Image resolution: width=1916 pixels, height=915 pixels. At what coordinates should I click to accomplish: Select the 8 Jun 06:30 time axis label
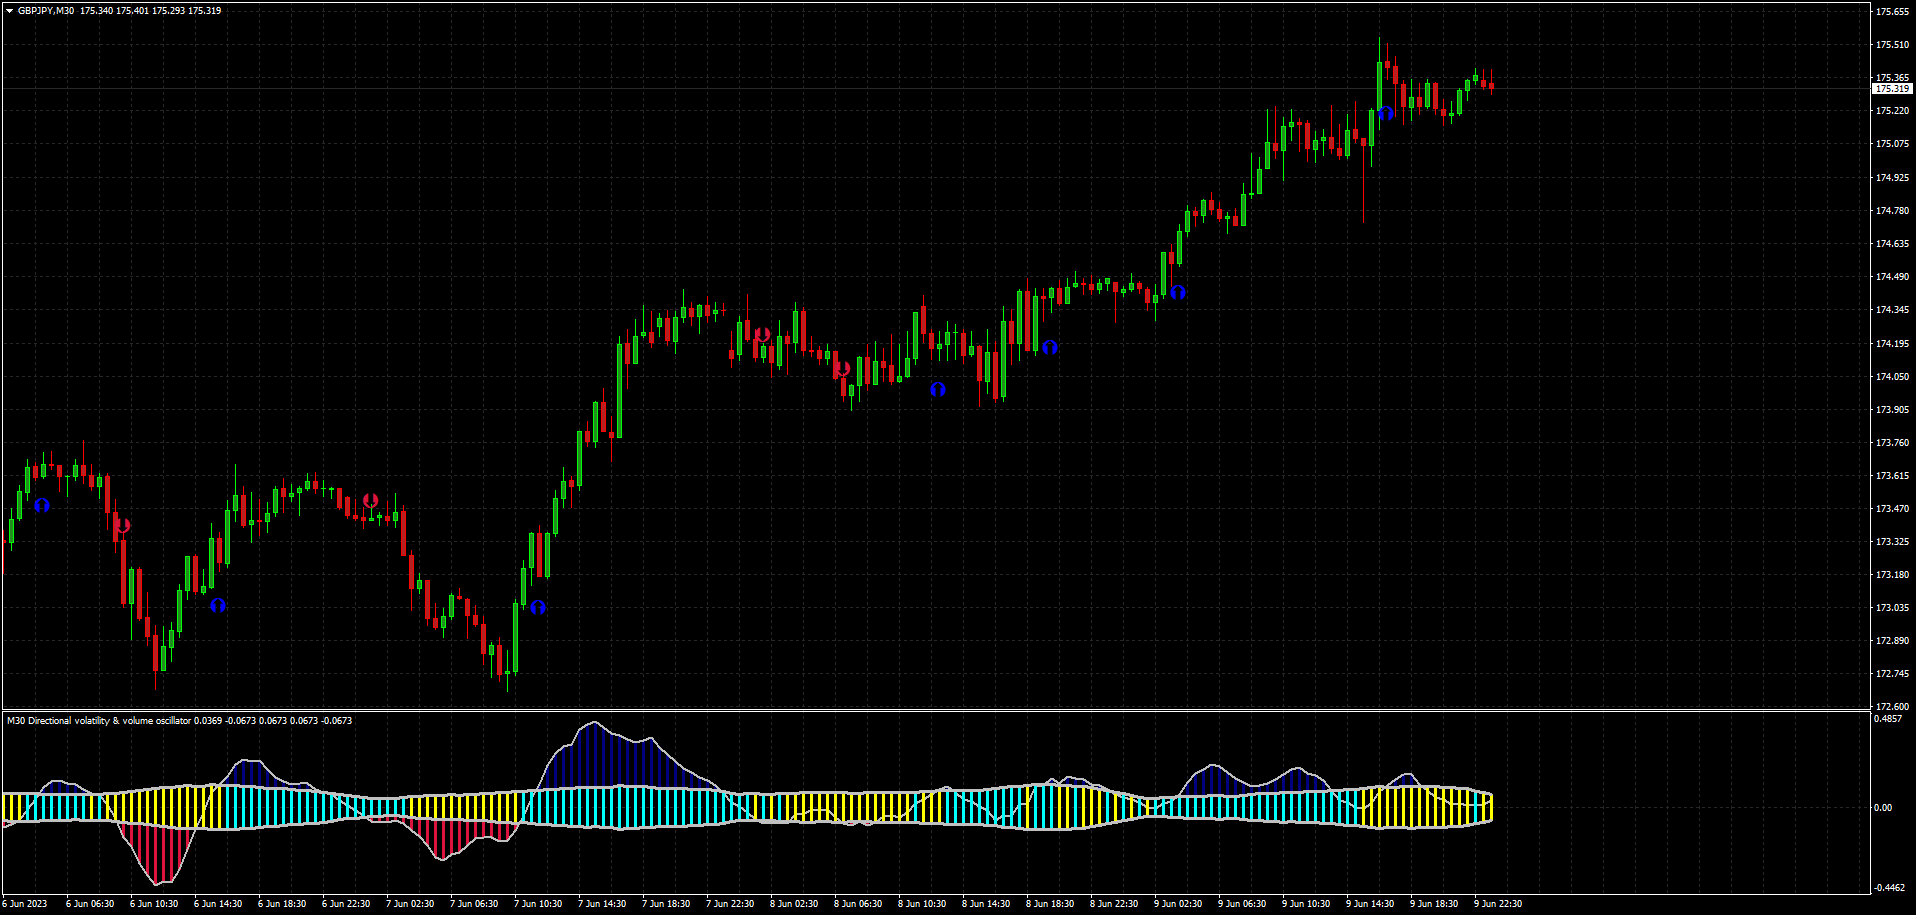point(858,904)
